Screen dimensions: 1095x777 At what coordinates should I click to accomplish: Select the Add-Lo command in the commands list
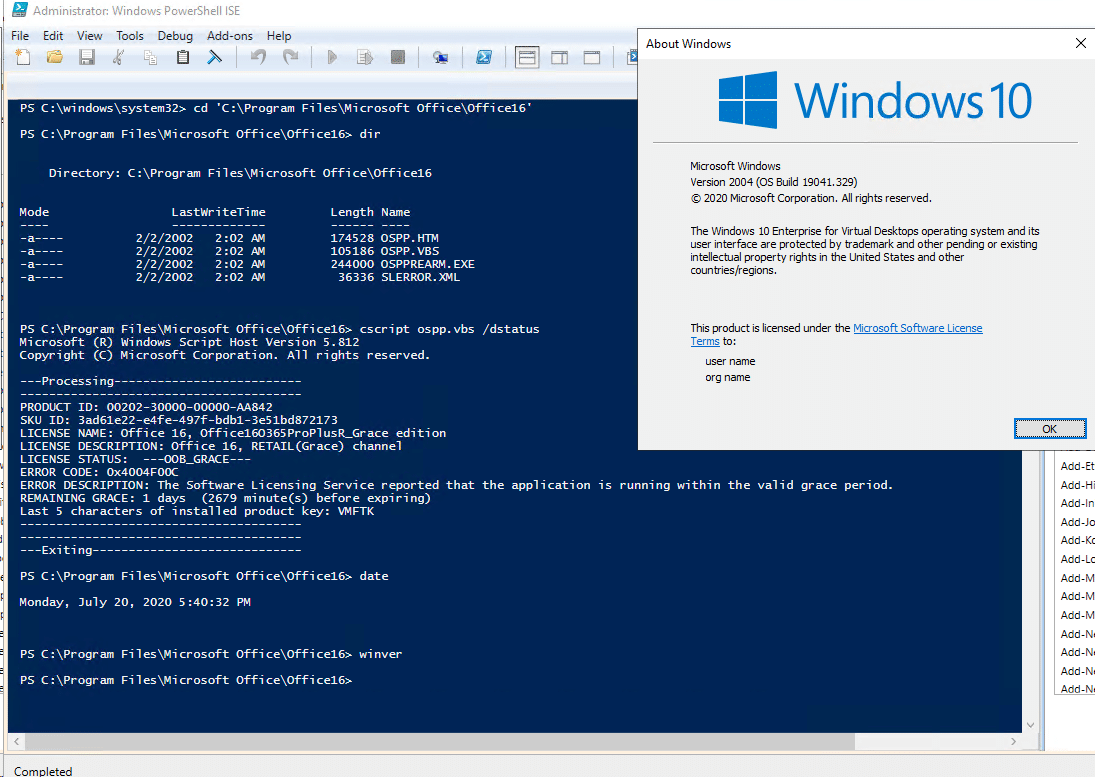pyautogui.click(x=1077, y=559)
